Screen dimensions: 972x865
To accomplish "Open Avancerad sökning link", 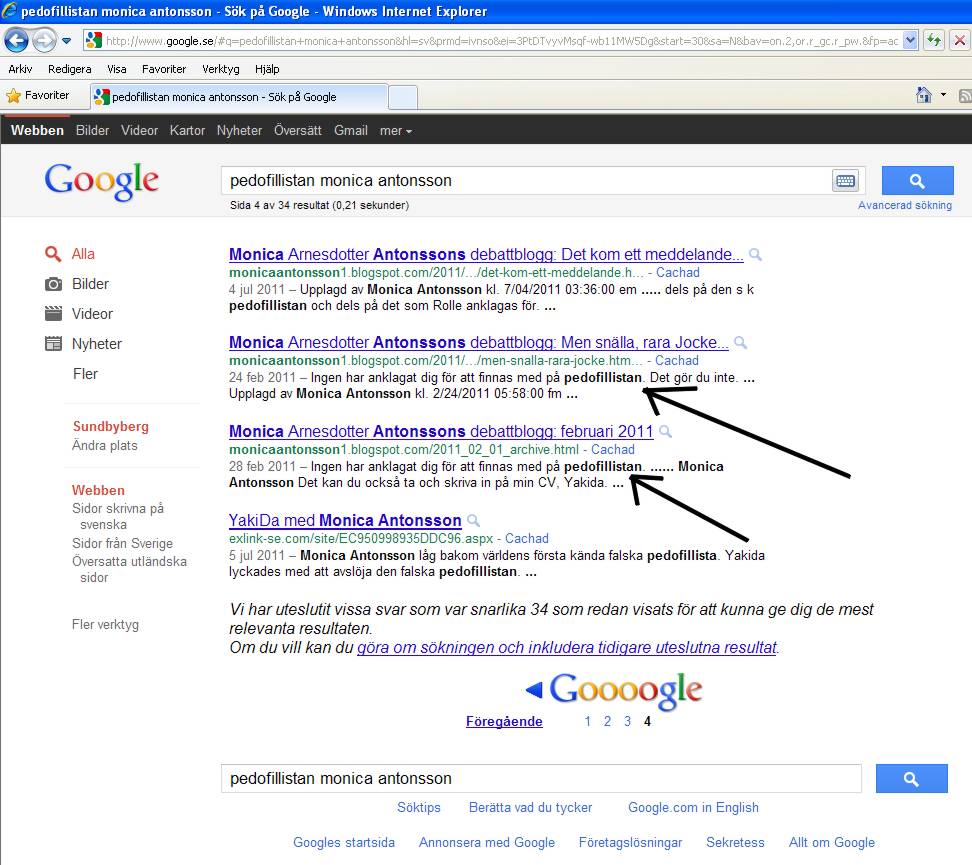I will (x=904, y=205).
